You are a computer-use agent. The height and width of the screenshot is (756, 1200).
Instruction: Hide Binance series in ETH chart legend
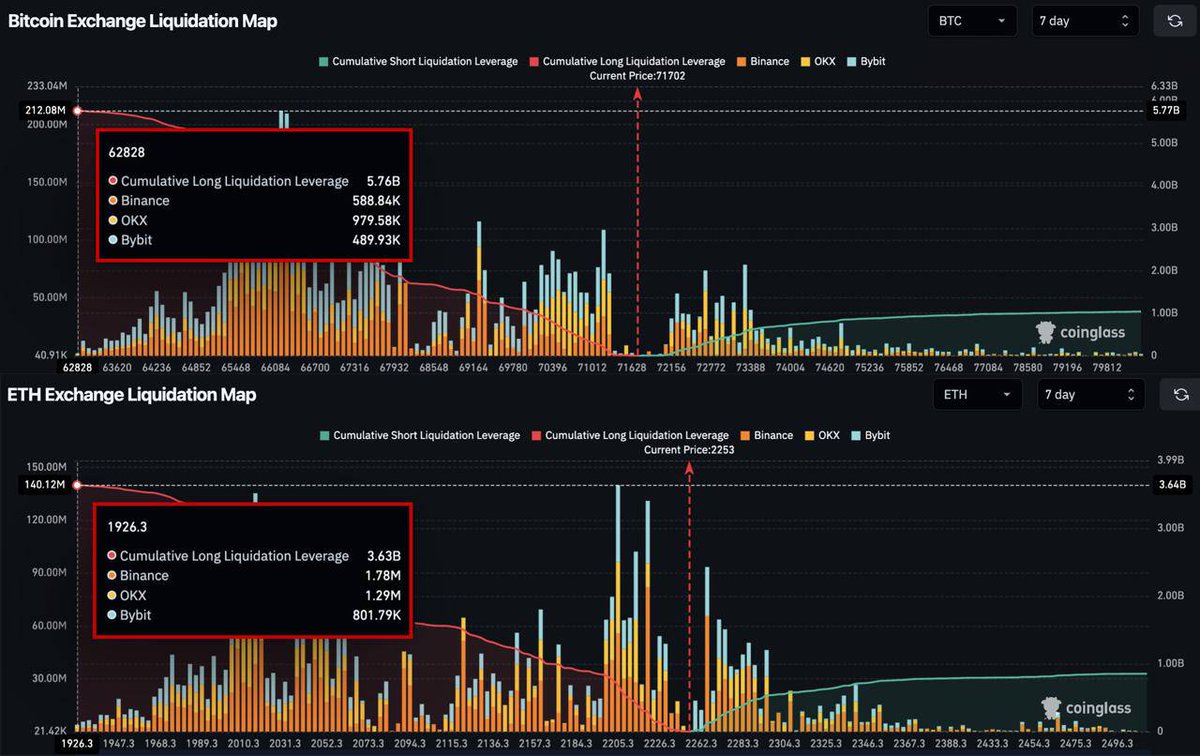(765, 435)
